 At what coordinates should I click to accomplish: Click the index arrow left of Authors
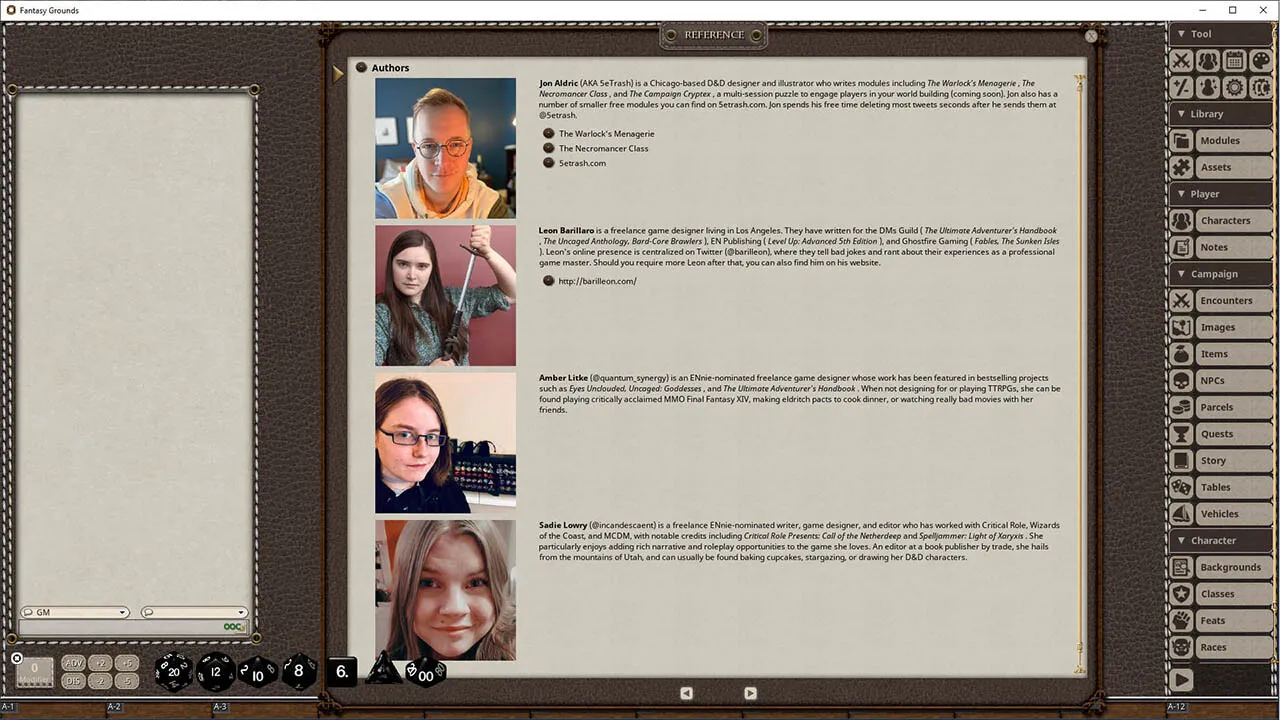(338, 73)
